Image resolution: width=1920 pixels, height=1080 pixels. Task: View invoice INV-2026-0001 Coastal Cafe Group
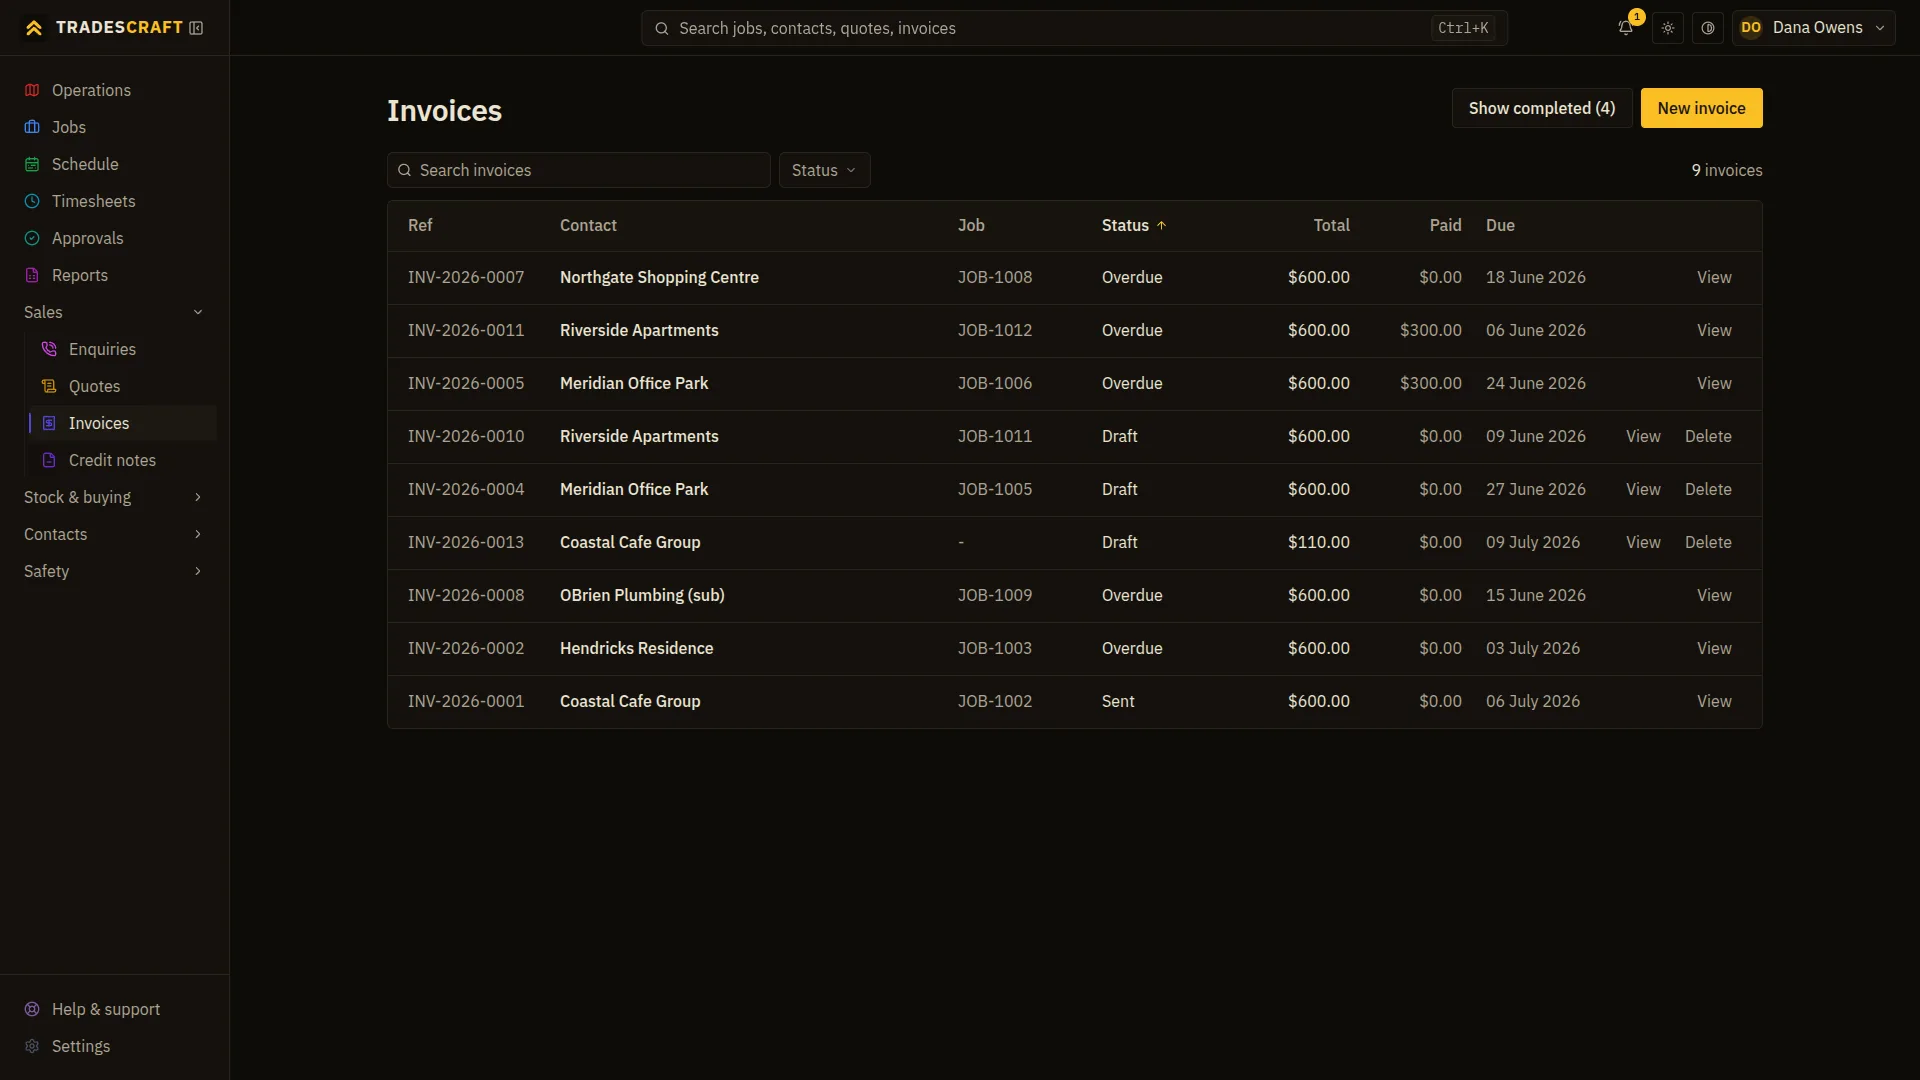tap(1714, 701)
